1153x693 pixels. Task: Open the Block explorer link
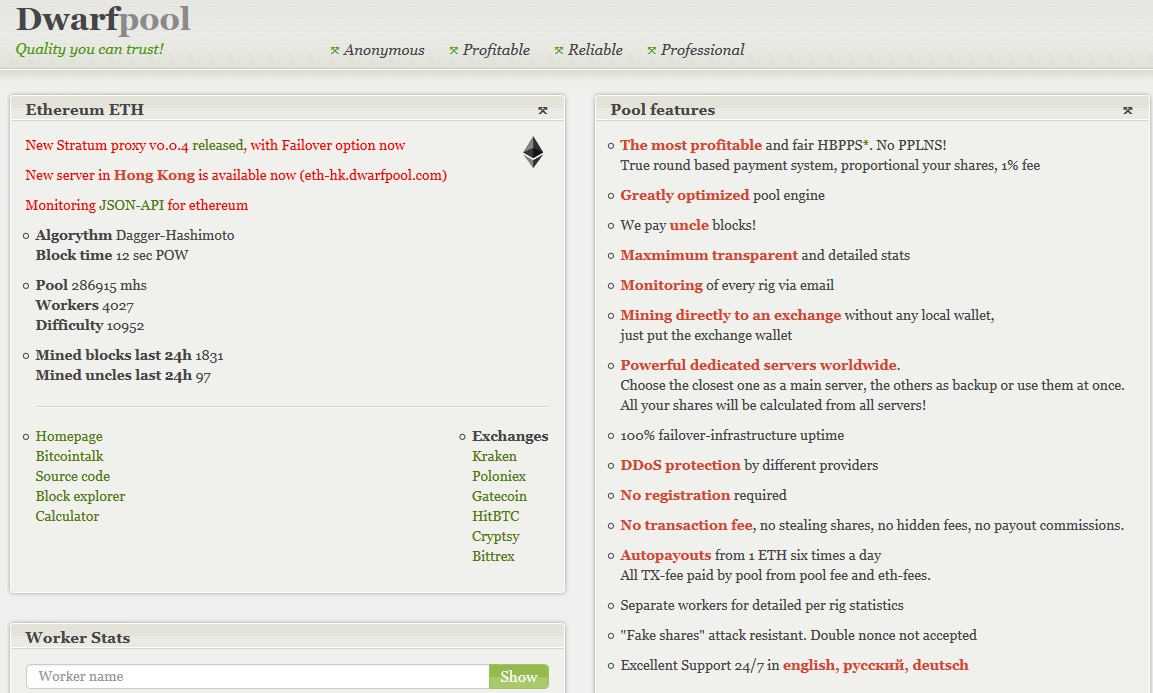[80, 496]
